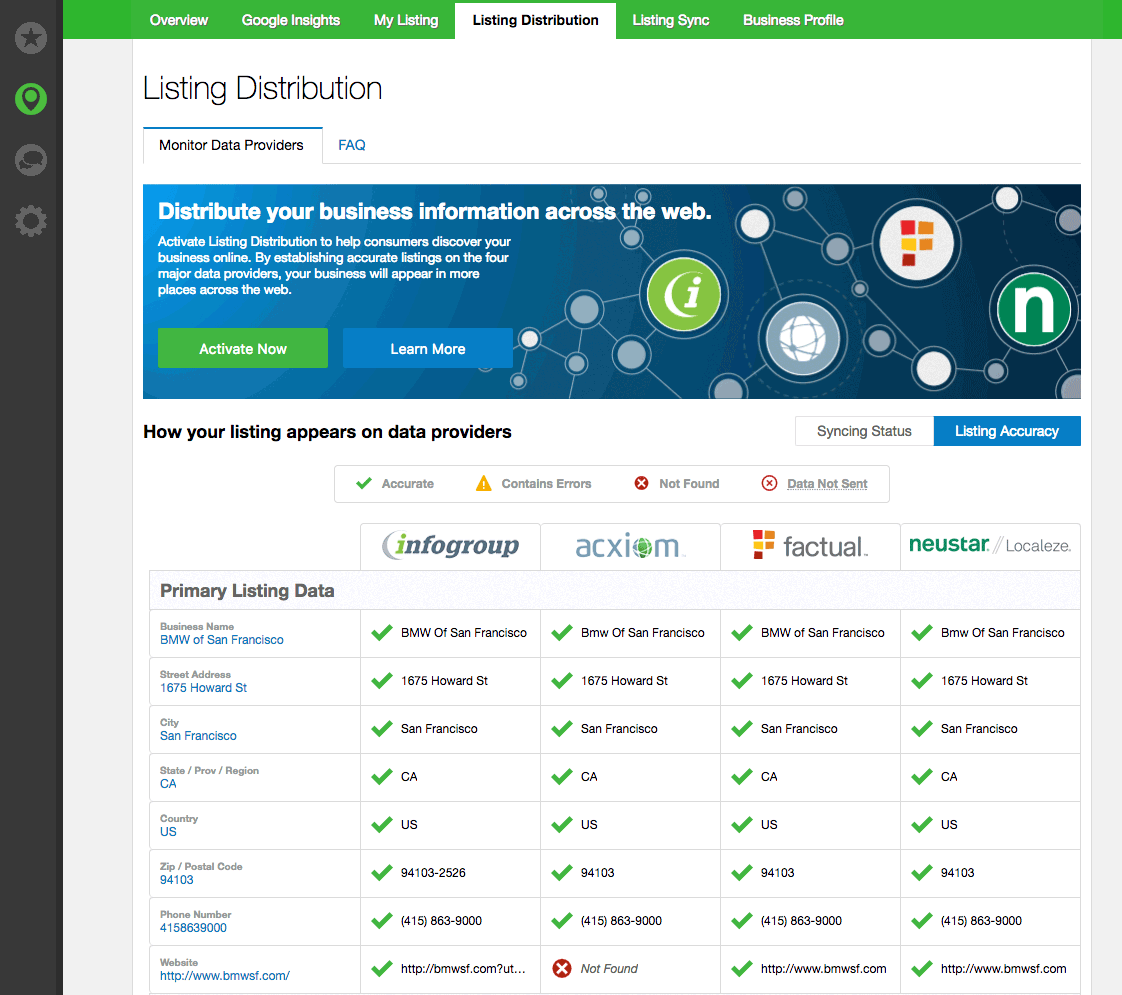Click the Infogroup checkmark in the State / Prov / Region row

click(381, 777)
